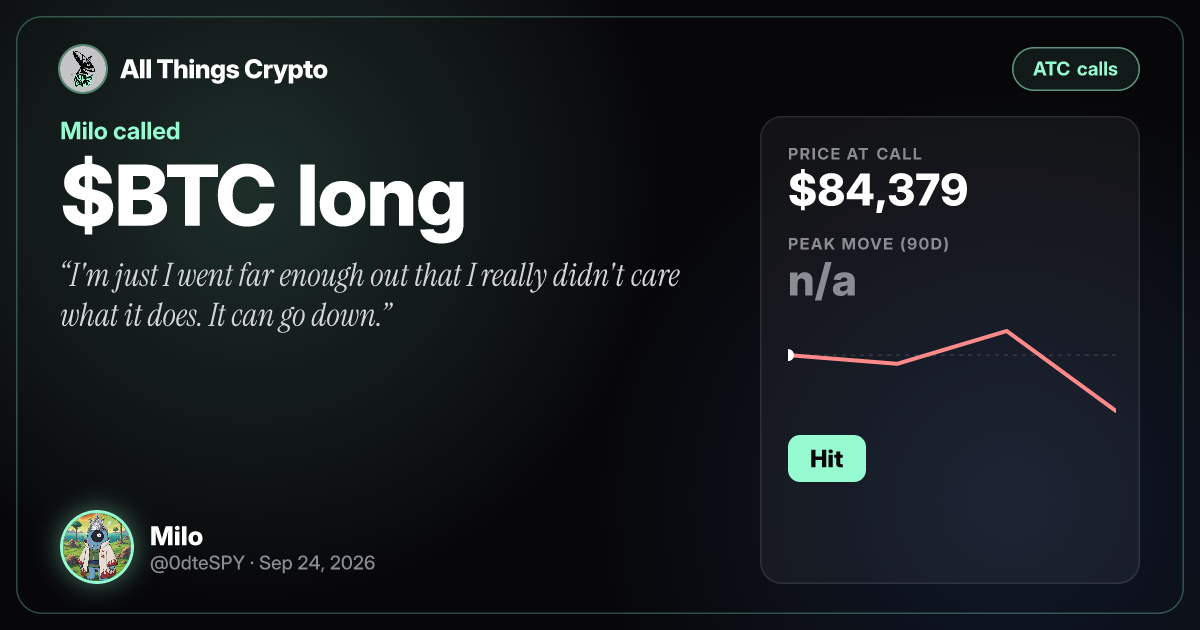The height and width of the screenshot is (630, 1200).
Task: Click the green Hit badge
Action: pos(827,459)
